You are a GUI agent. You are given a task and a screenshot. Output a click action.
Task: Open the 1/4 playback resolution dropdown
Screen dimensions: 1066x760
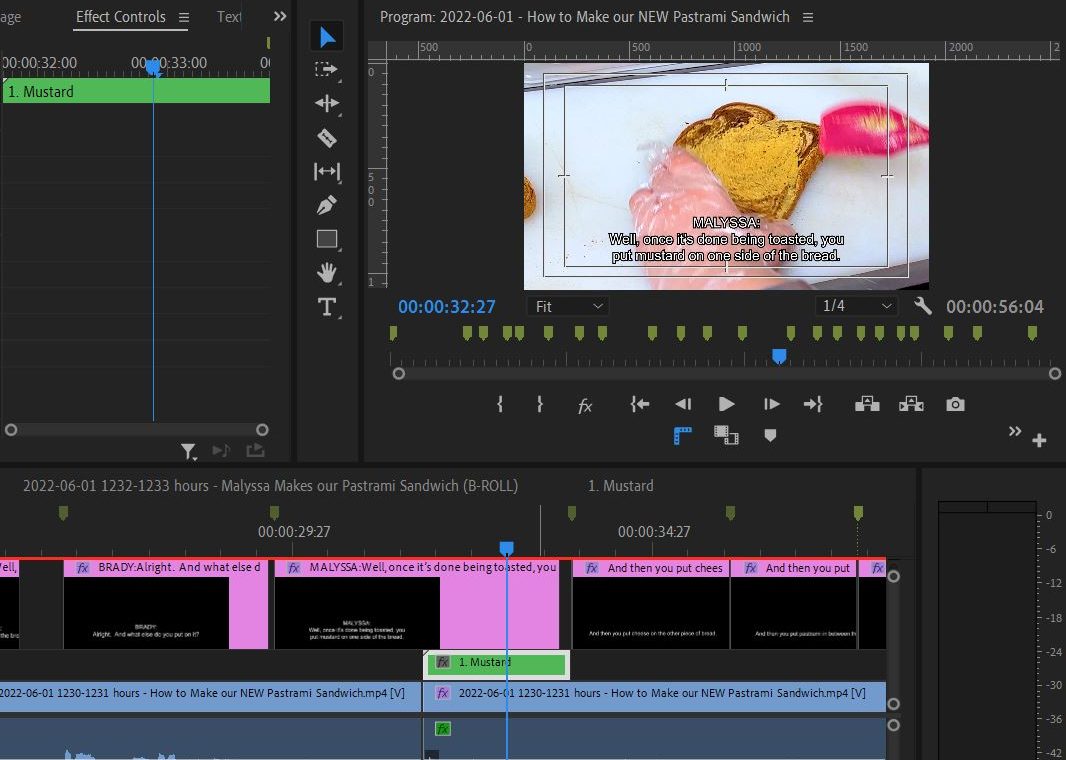(x=856, y=306)
